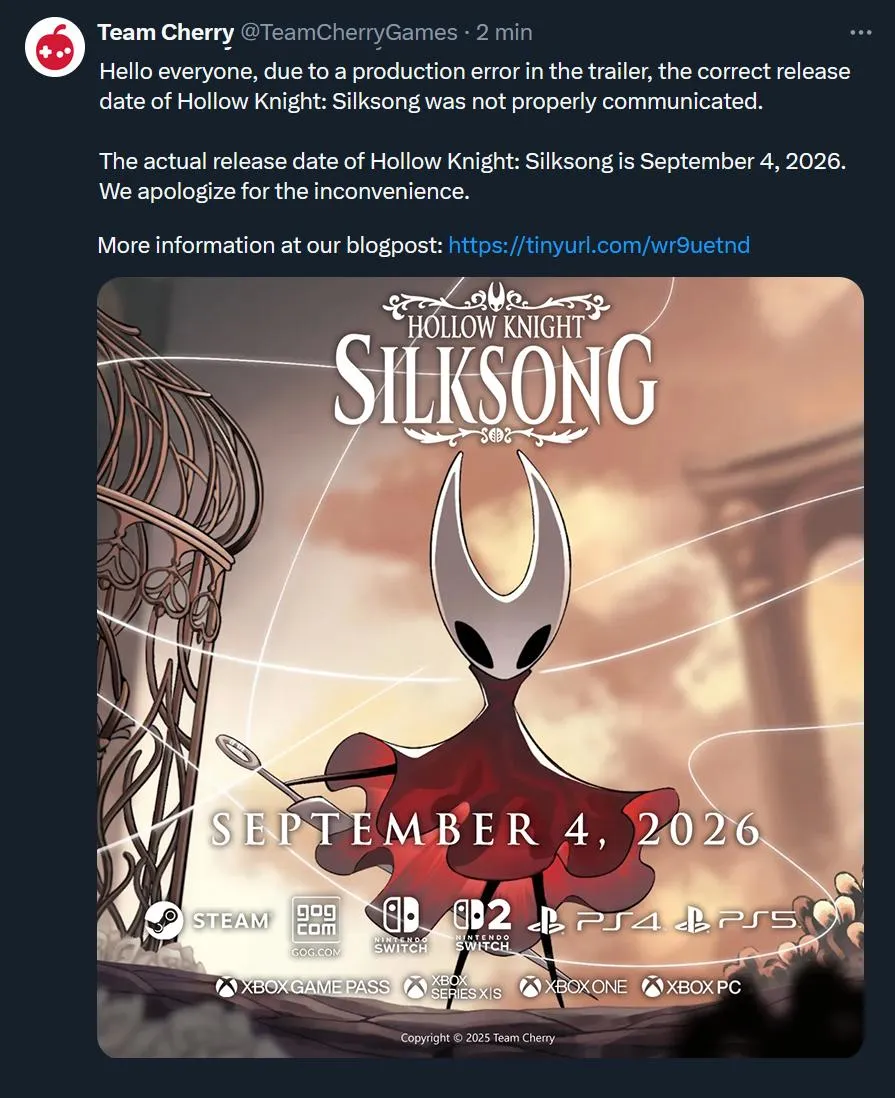Click the Silksong title logo
Viewport: 895px width, 1098px height.
click(x=496, y=364)
